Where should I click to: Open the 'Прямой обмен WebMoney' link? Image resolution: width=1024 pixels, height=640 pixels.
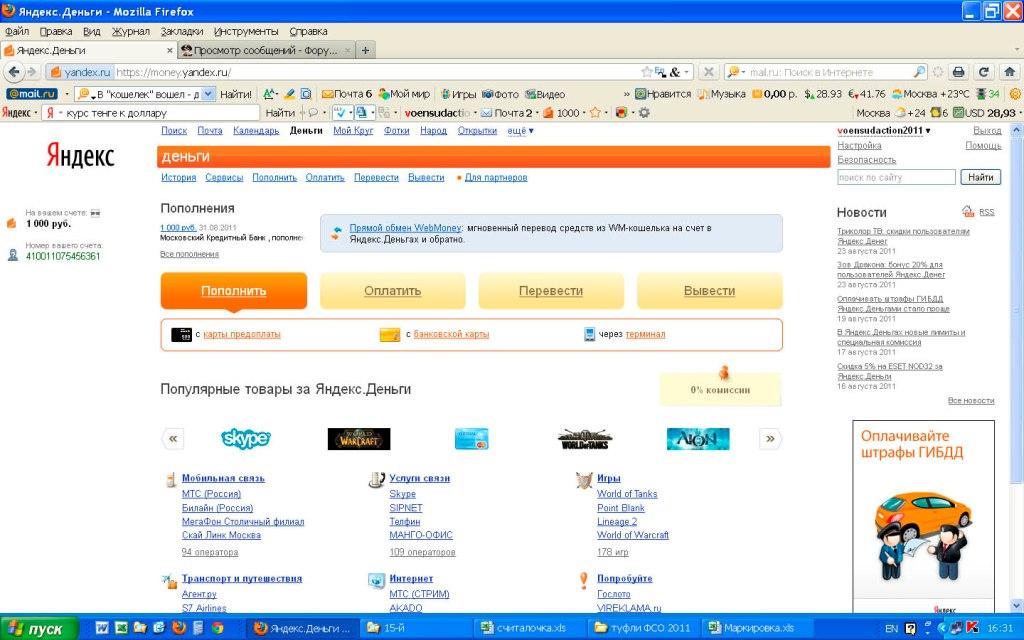[405, 228]
